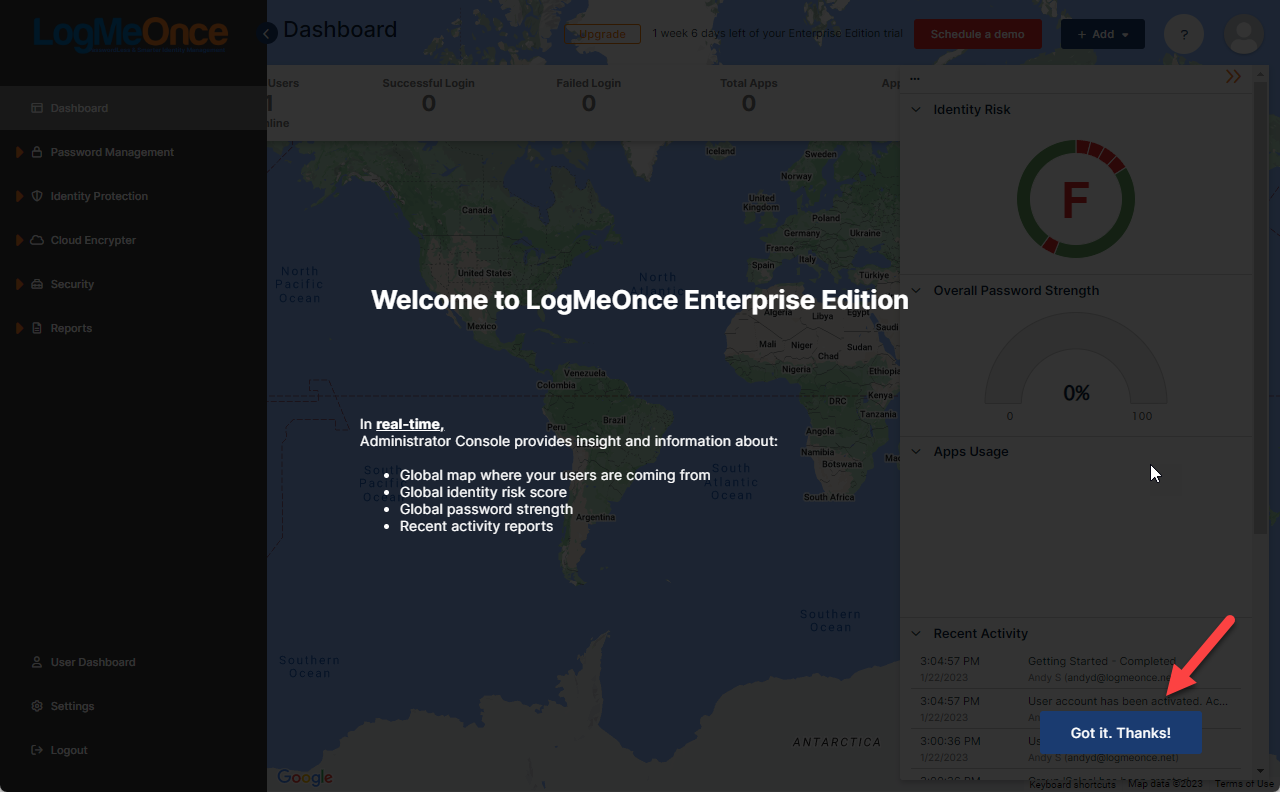Click the User Dashboard person icon
Screen dimensions: 1280x792
[37, 662]
